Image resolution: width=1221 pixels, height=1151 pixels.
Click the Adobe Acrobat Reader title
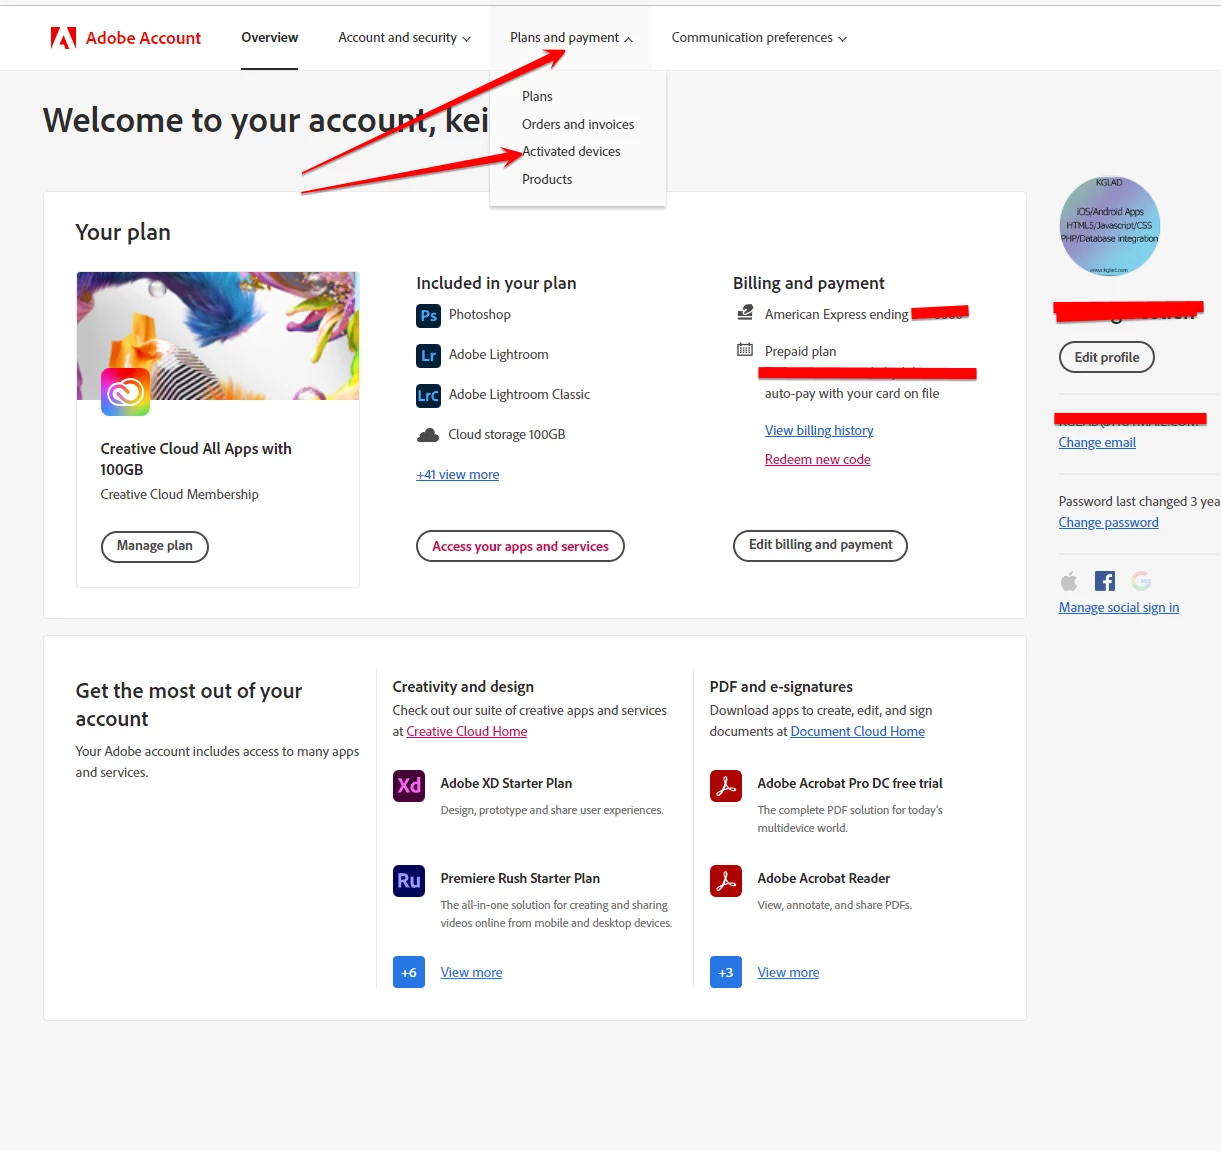pos(824,879)
